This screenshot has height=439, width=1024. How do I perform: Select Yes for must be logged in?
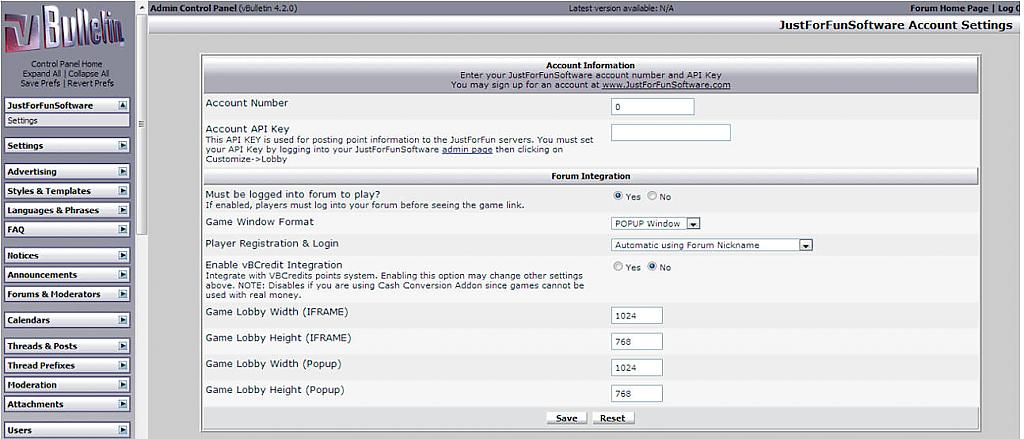(618, 196)
